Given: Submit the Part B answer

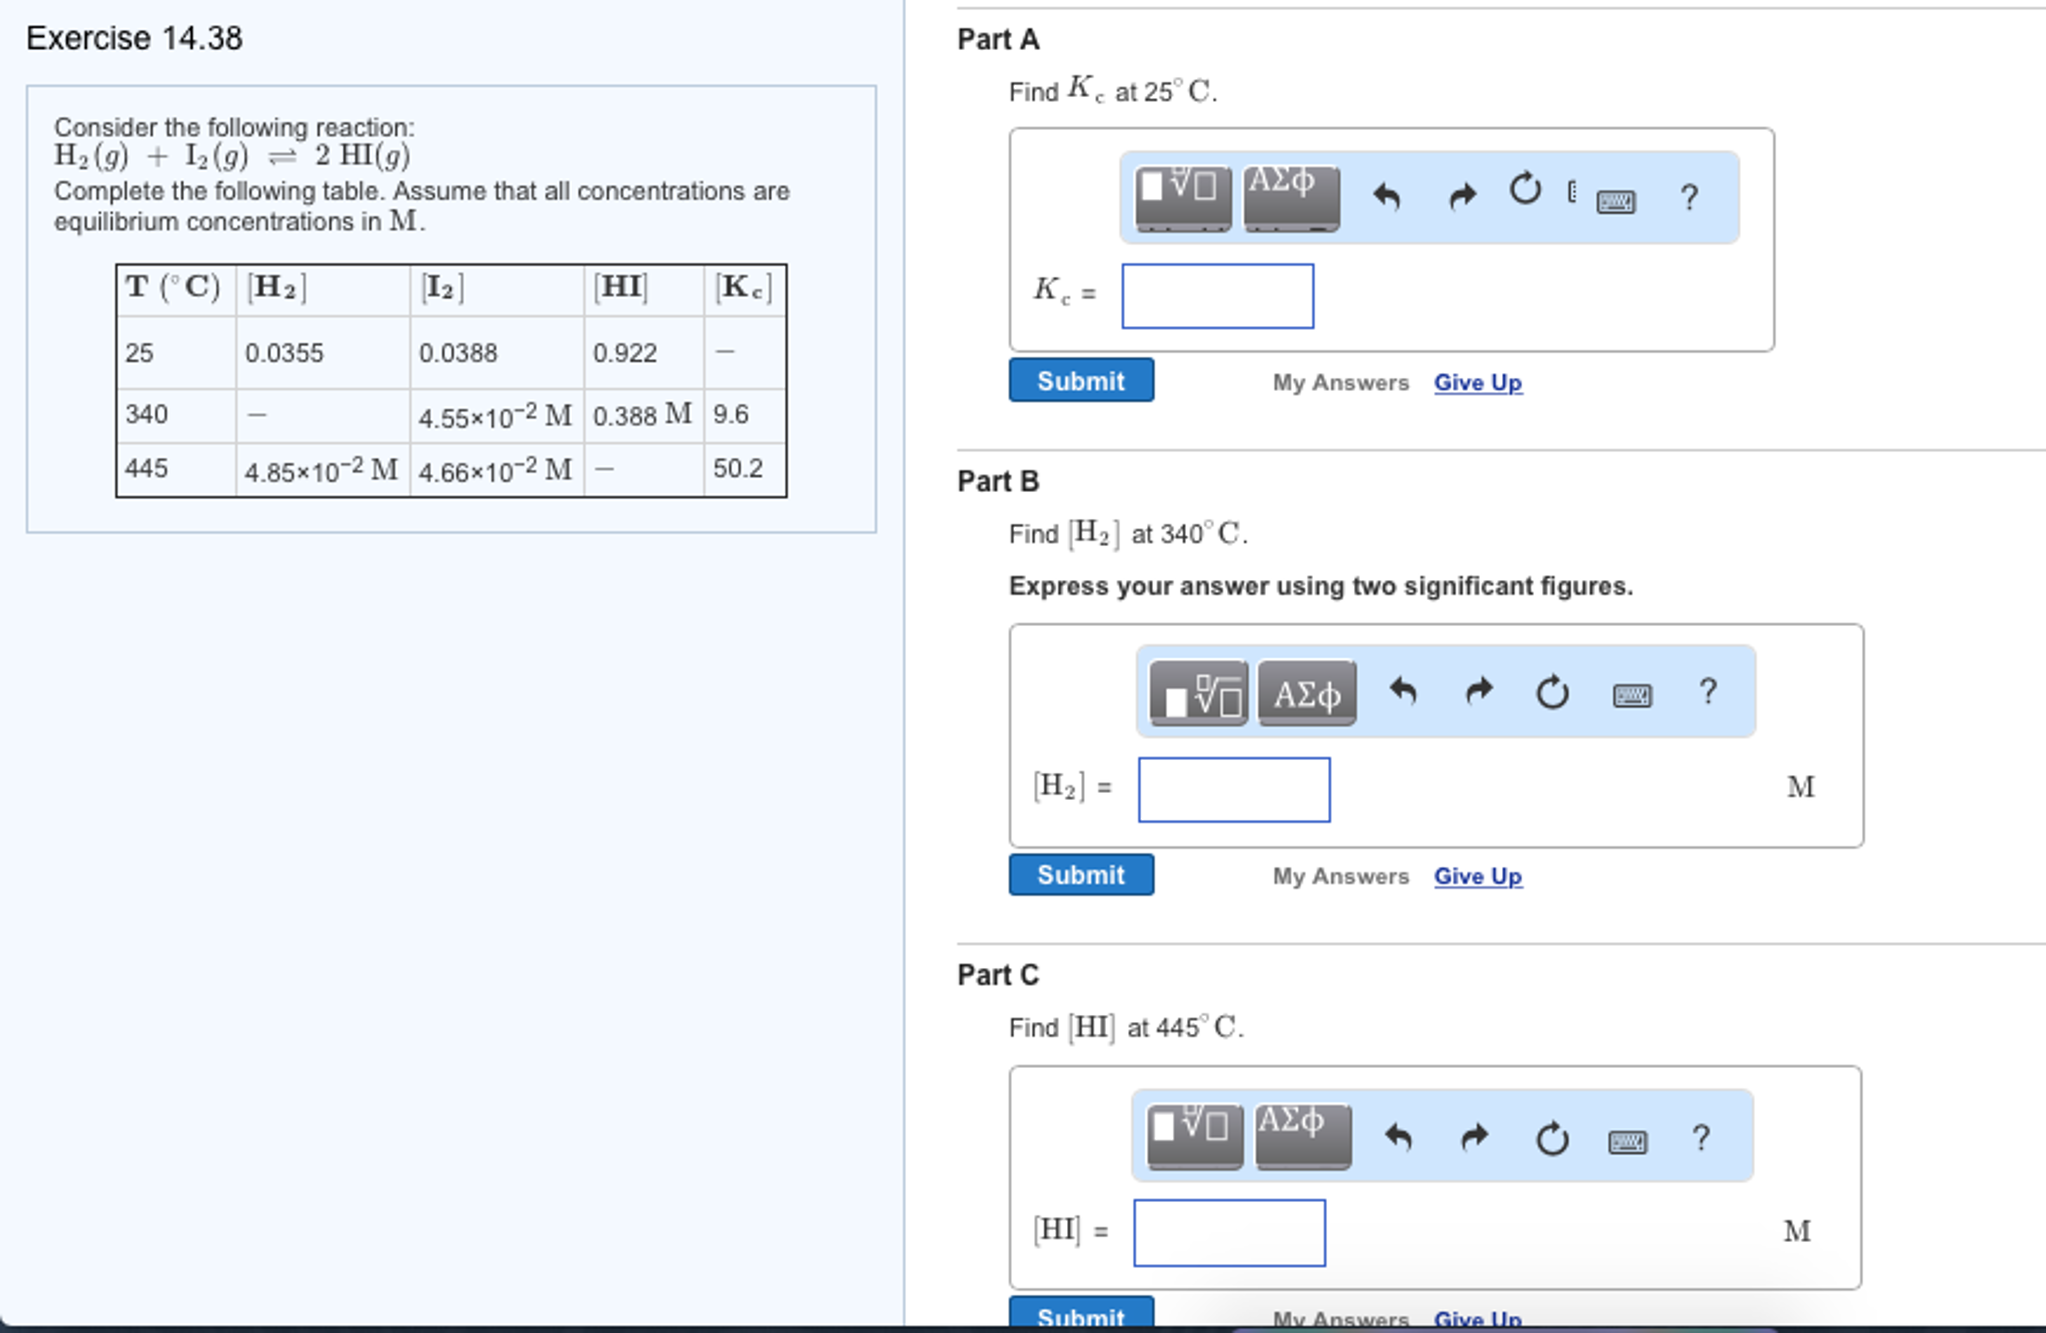Looking at the screenshot, I should (1080, 874).
